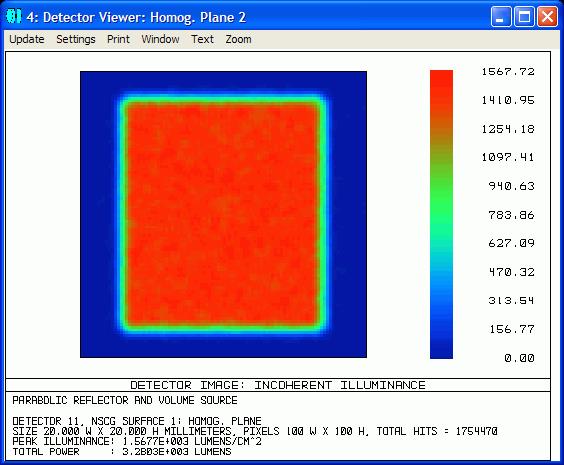Click the 0.00 scale label
Image resolution: width=564 pixels, height=465 pixels.
519,358
